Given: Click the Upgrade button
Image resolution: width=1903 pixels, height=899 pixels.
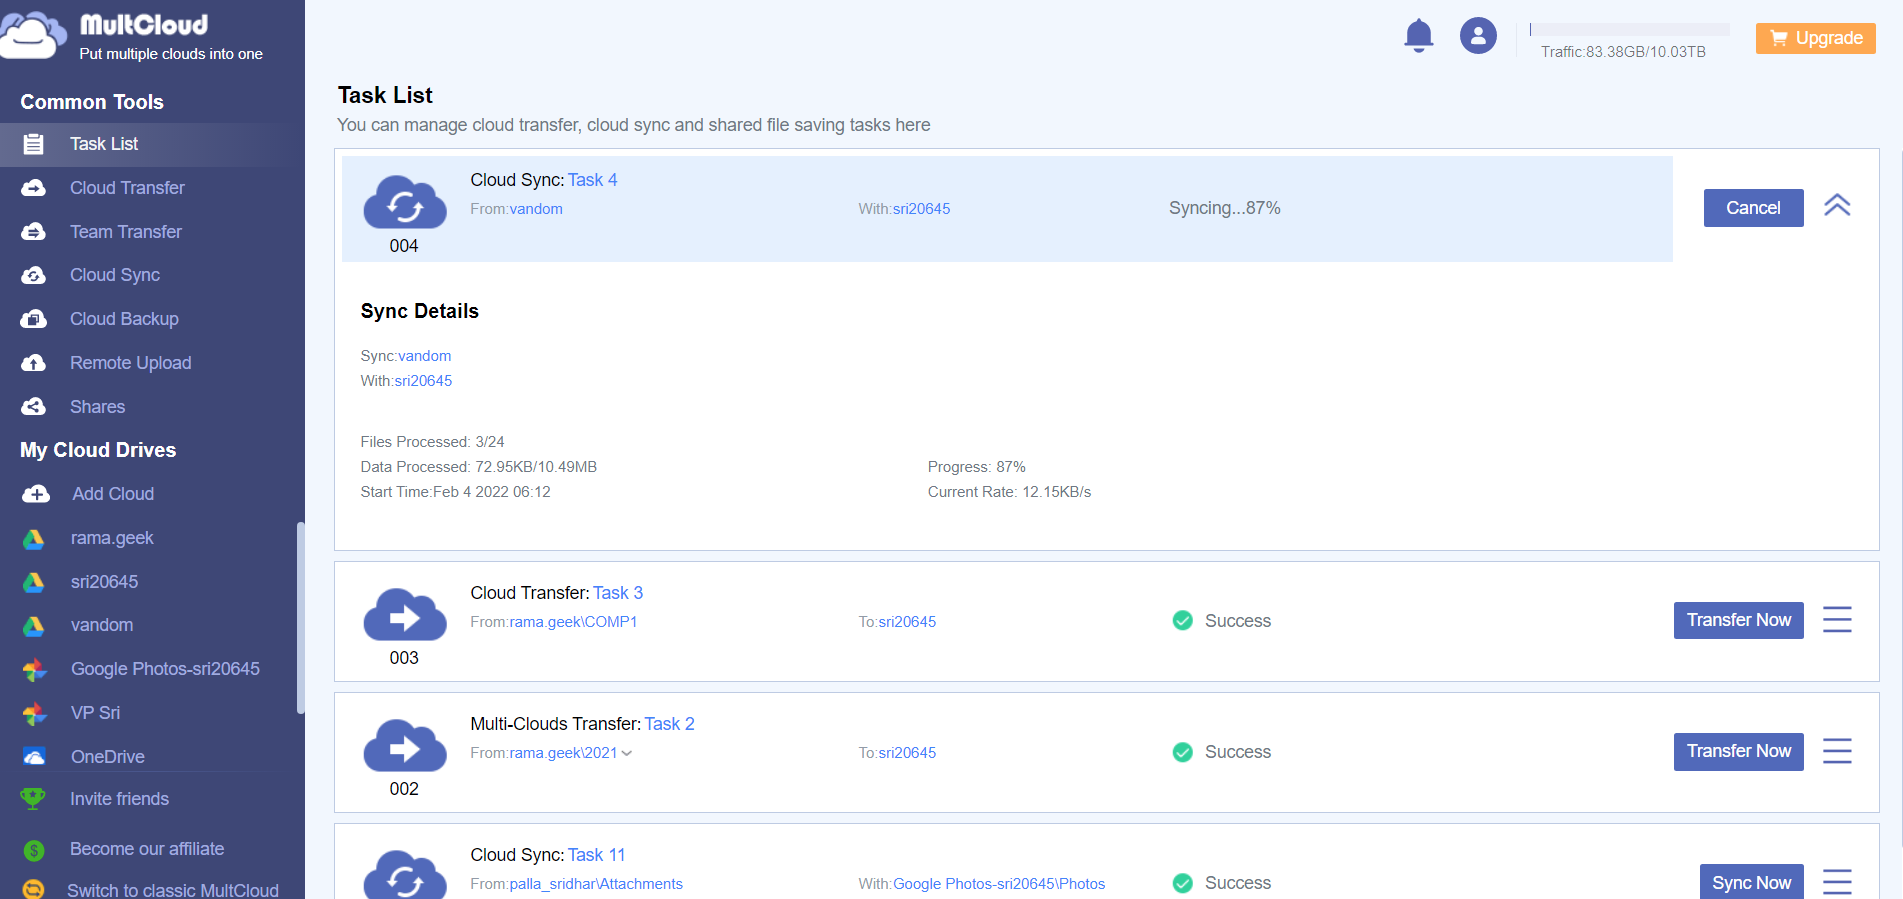Looking at the screenshot, I should (1815, 38).
